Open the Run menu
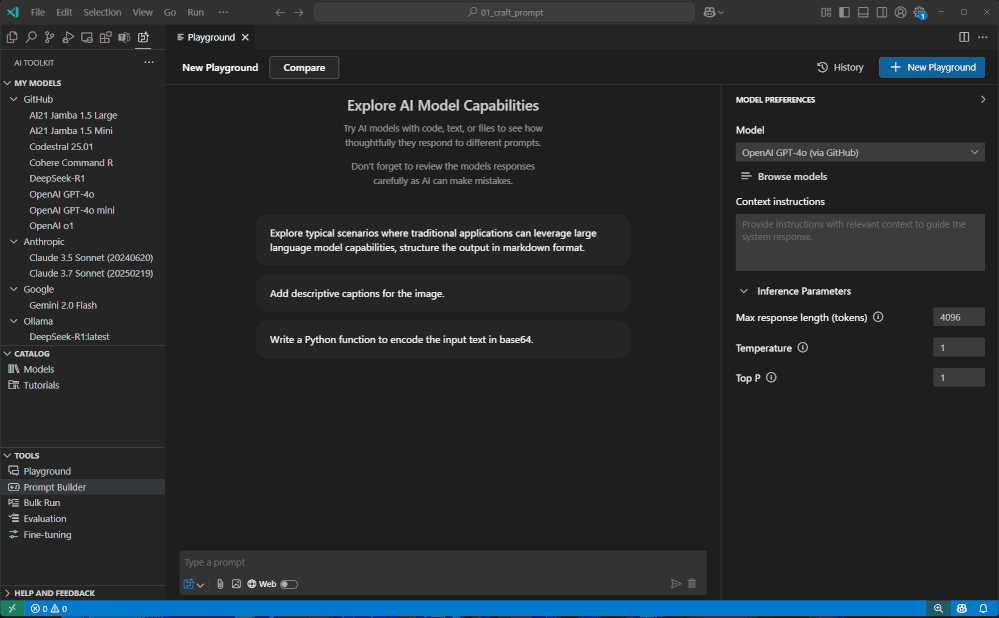The height and width of the screenshot is (618, 999). (196, 12)
